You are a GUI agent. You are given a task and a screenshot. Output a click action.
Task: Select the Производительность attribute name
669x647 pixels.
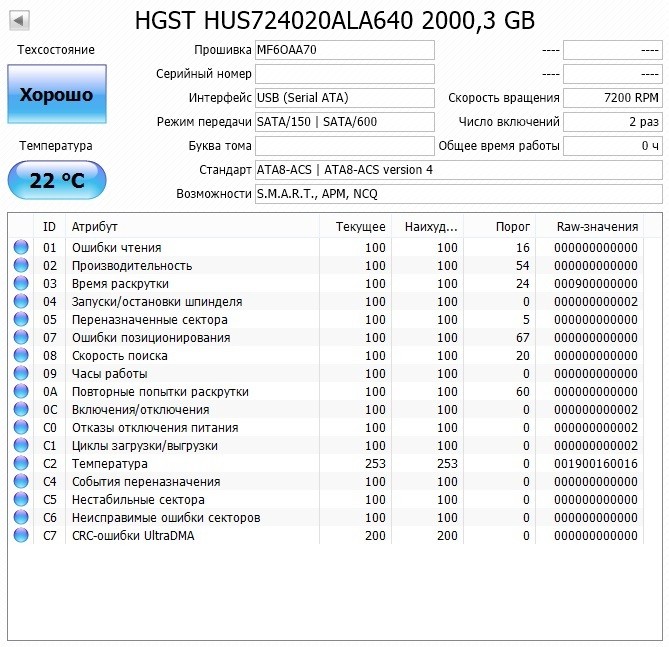(132, 265)
